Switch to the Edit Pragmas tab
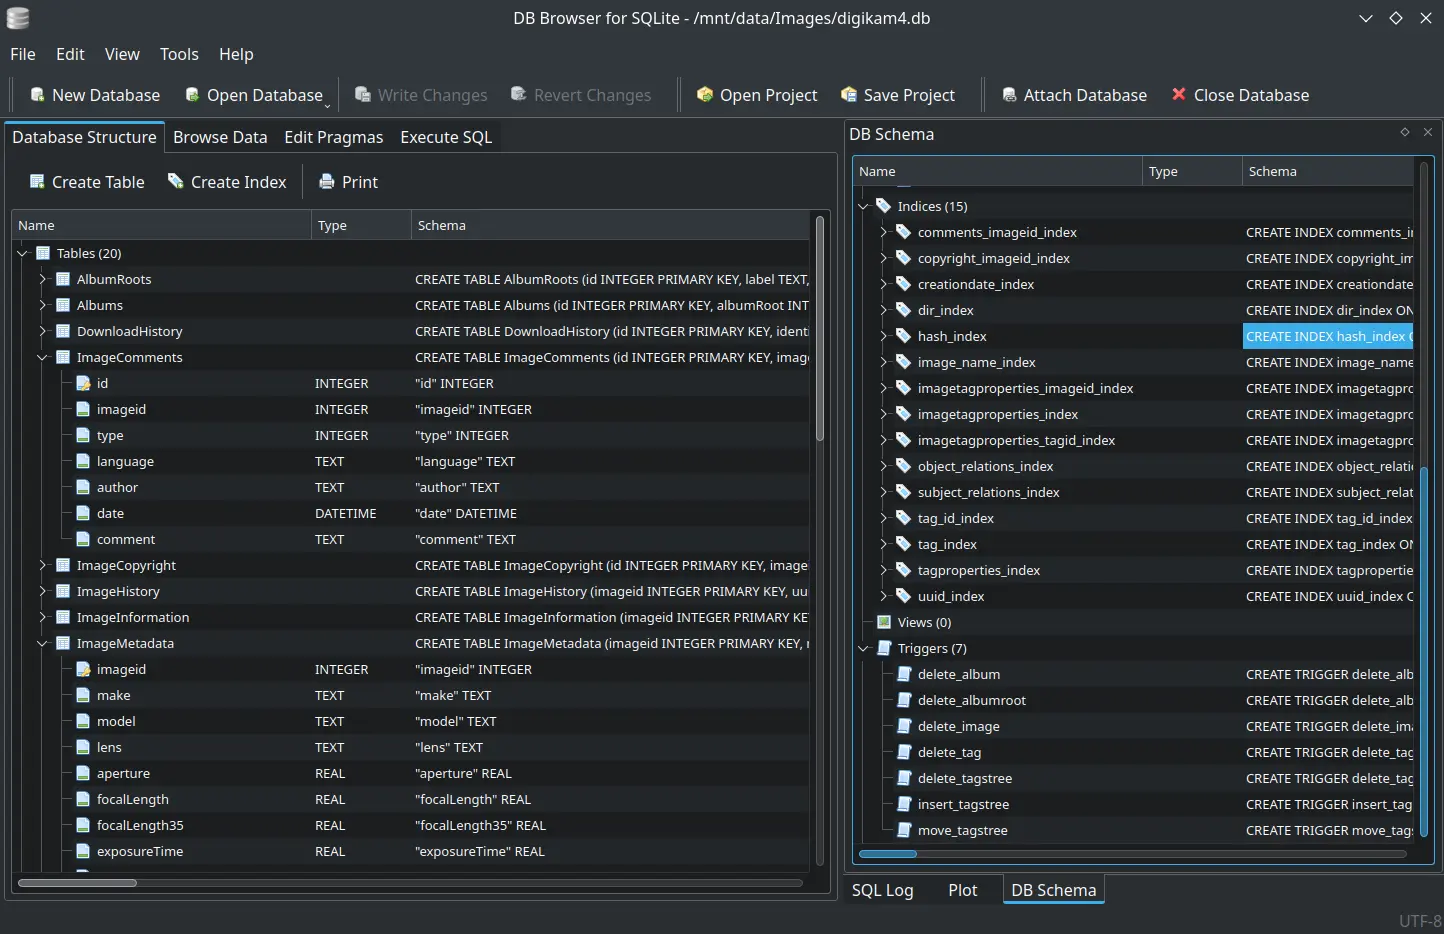The width and height of the screenshot is (1444, 934). [334, 137]
